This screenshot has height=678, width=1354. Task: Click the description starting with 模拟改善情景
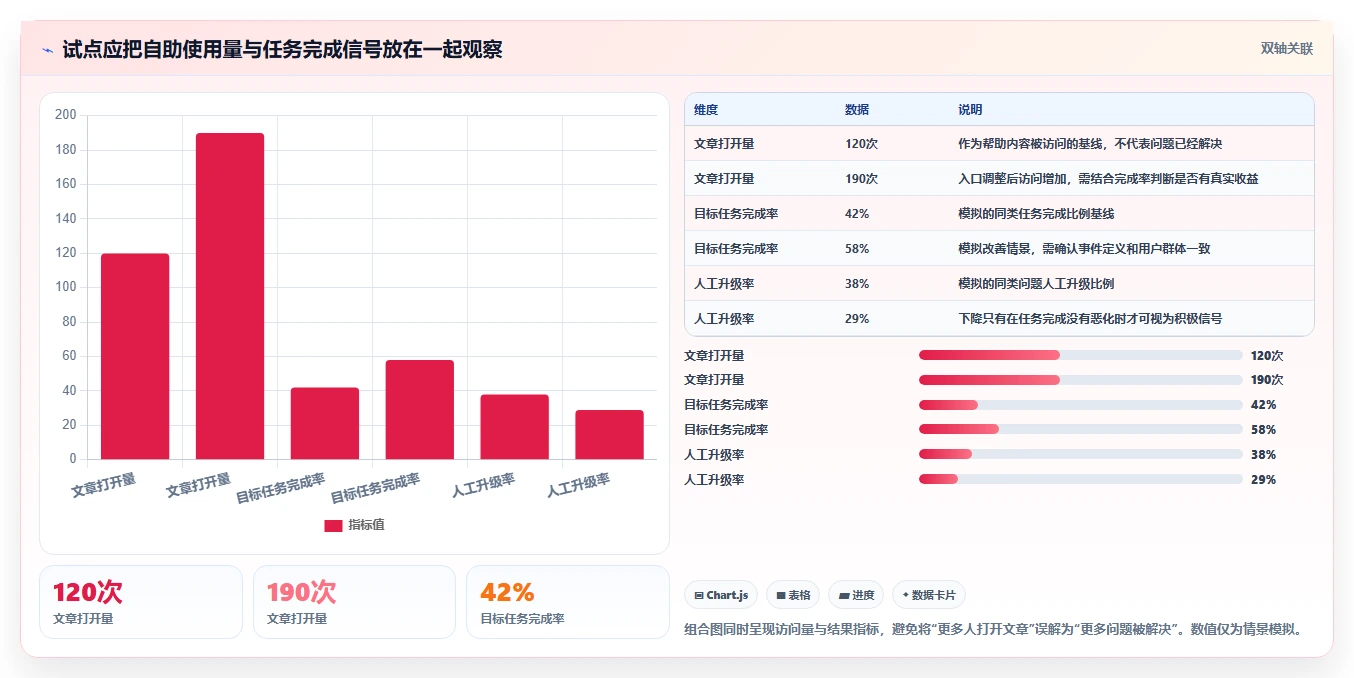[x=1084, y=249]
